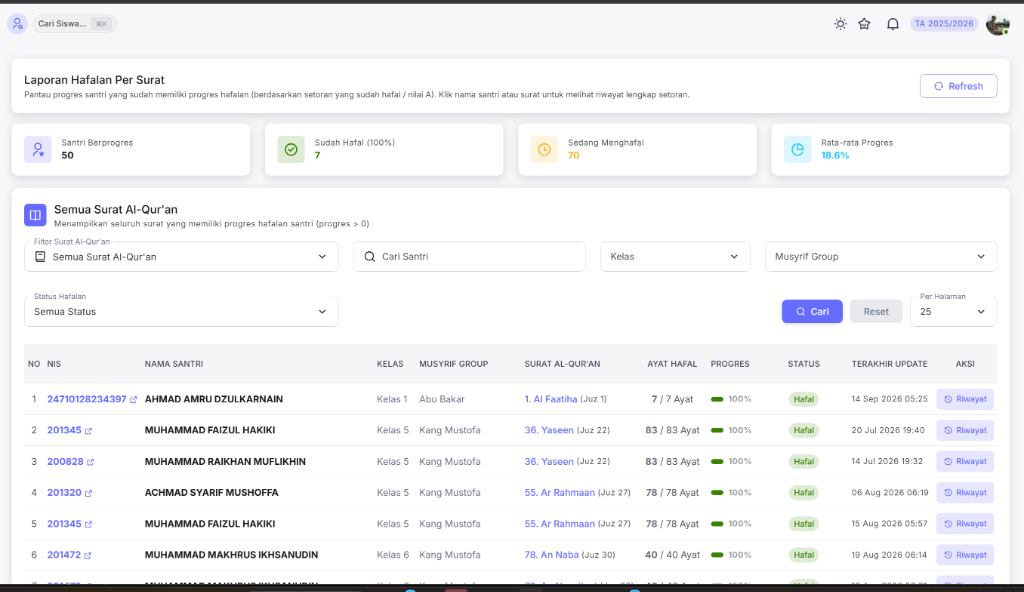Click the student search icon in top-left corner
1024x592 pixels.
click(18, 24)
